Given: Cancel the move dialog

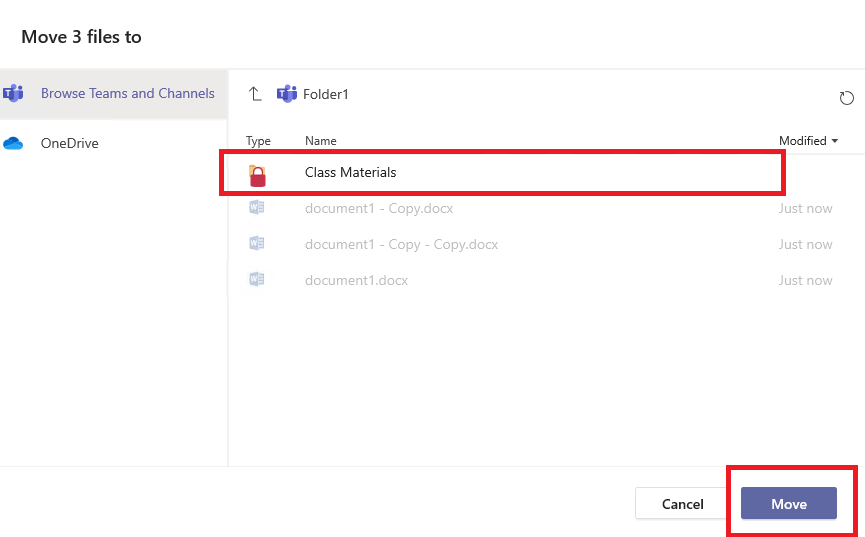Looking at the screenshot, I should 682,503.
